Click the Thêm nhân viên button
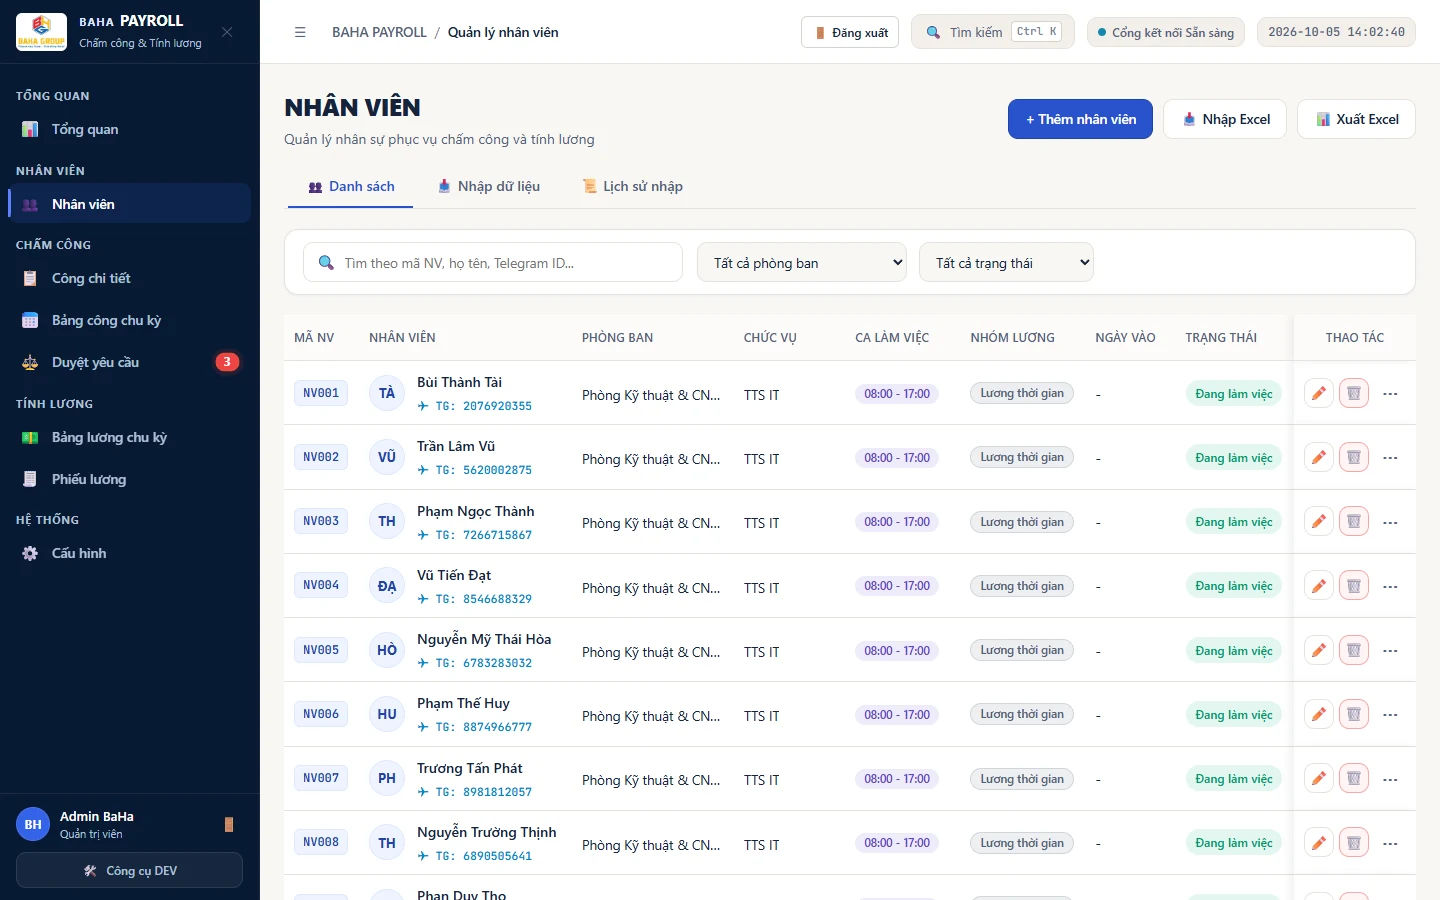The height and width of the screenshot is (900, 1440). click(1080, 119)
